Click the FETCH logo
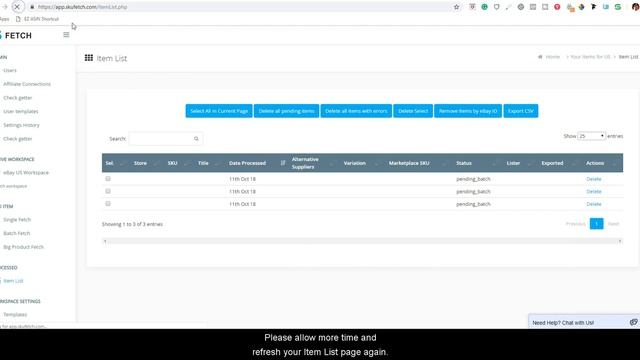Screen dimensions: 640x360 coord(16,36)
